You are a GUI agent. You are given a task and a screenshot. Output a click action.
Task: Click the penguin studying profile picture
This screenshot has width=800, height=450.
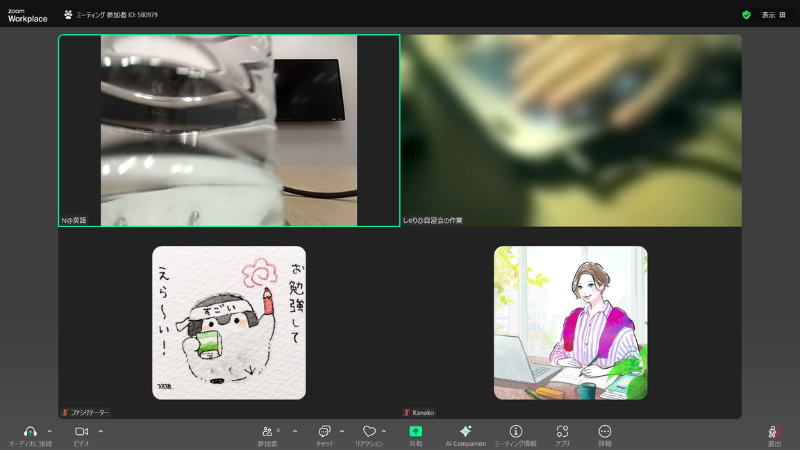[x=229, y=323]
